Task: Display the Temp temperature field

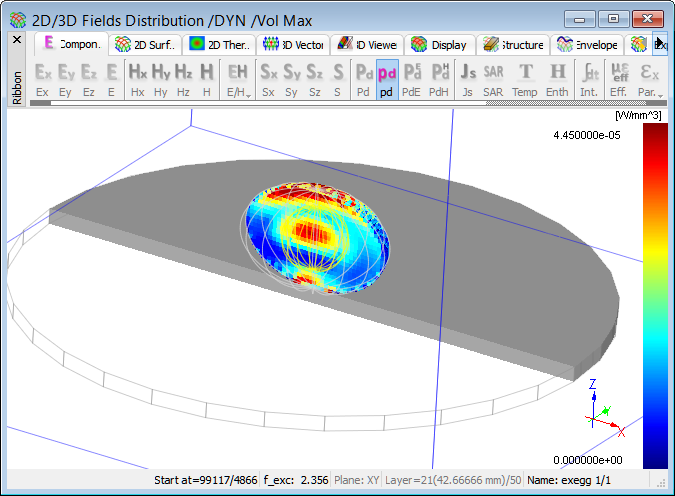Action: point(525,78)
